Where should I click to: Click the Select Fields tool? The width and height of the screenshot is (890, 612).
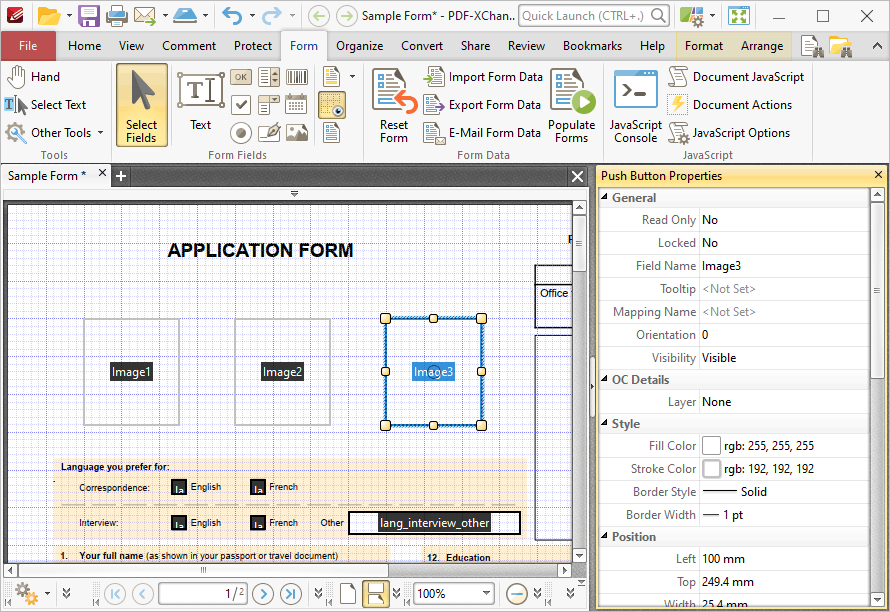(141, 105)
